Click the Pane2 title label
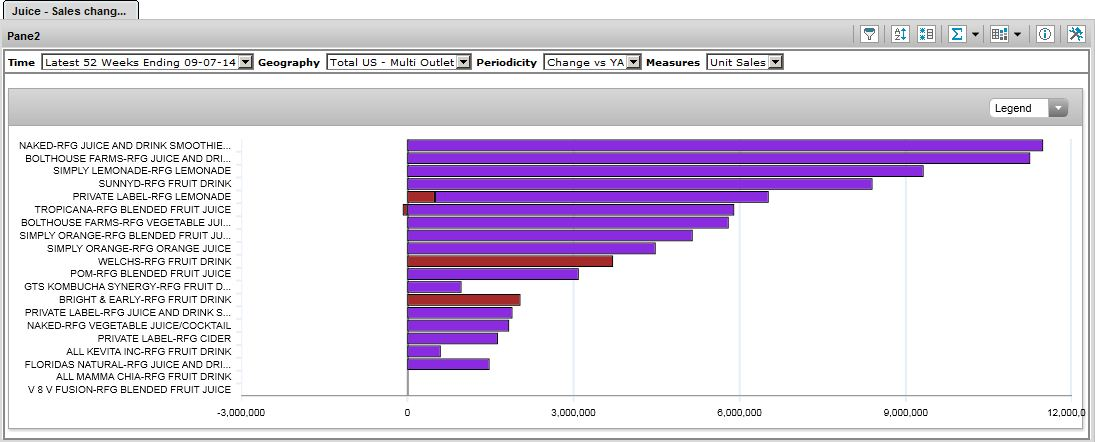This screenshot has width=1095, height=442. (x=24, y=35)
